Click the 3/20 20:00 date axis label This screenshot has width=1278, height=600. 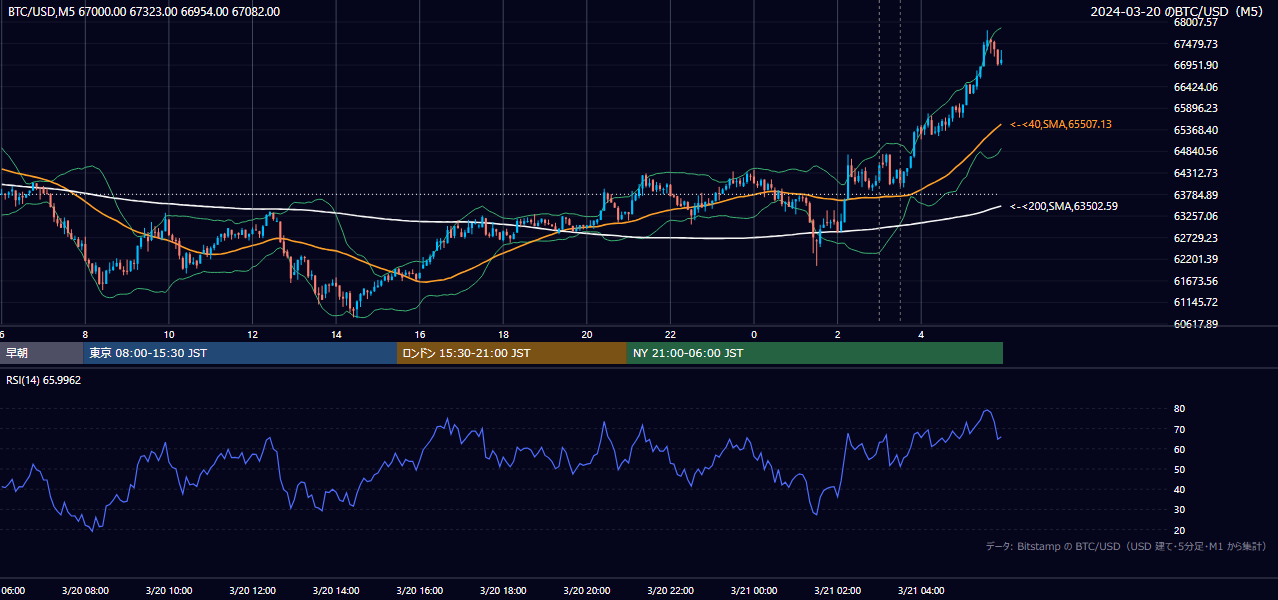[x=587, y=591]
